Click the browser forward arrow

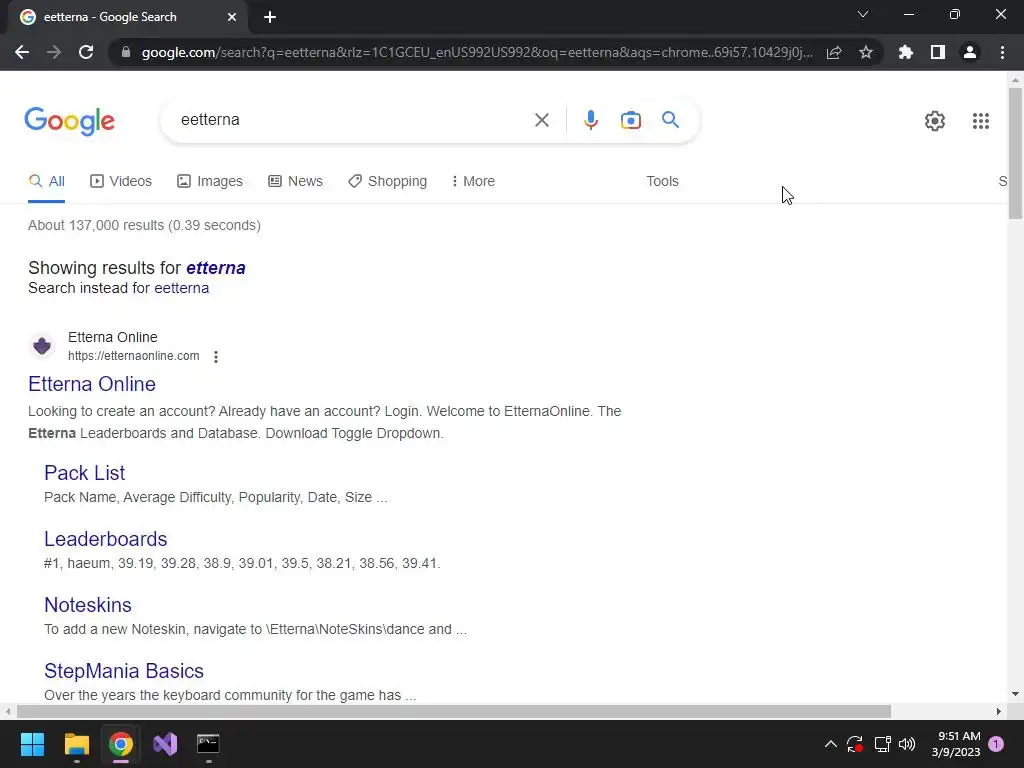pos(54,52)
